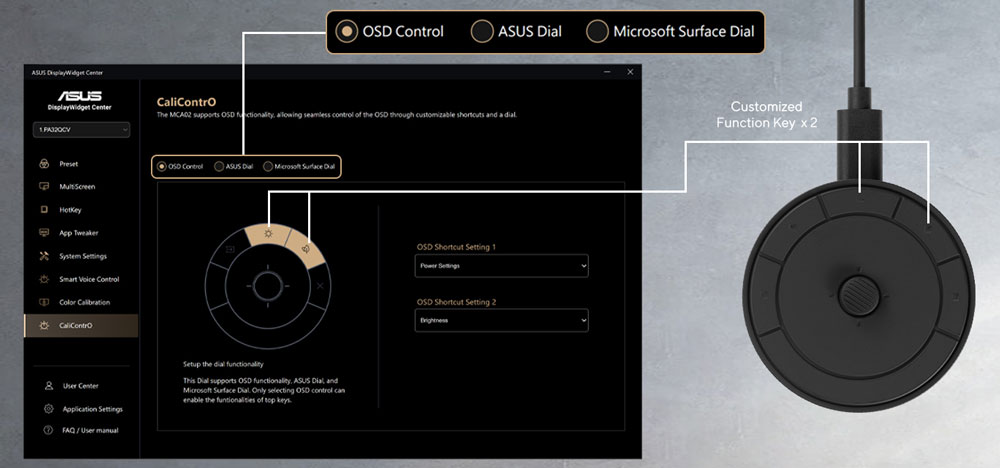The height and width of the screenshot is (468, 1000).
Task: Click volume speaker key on dial diagram
Action: click(x=305, y=249)
